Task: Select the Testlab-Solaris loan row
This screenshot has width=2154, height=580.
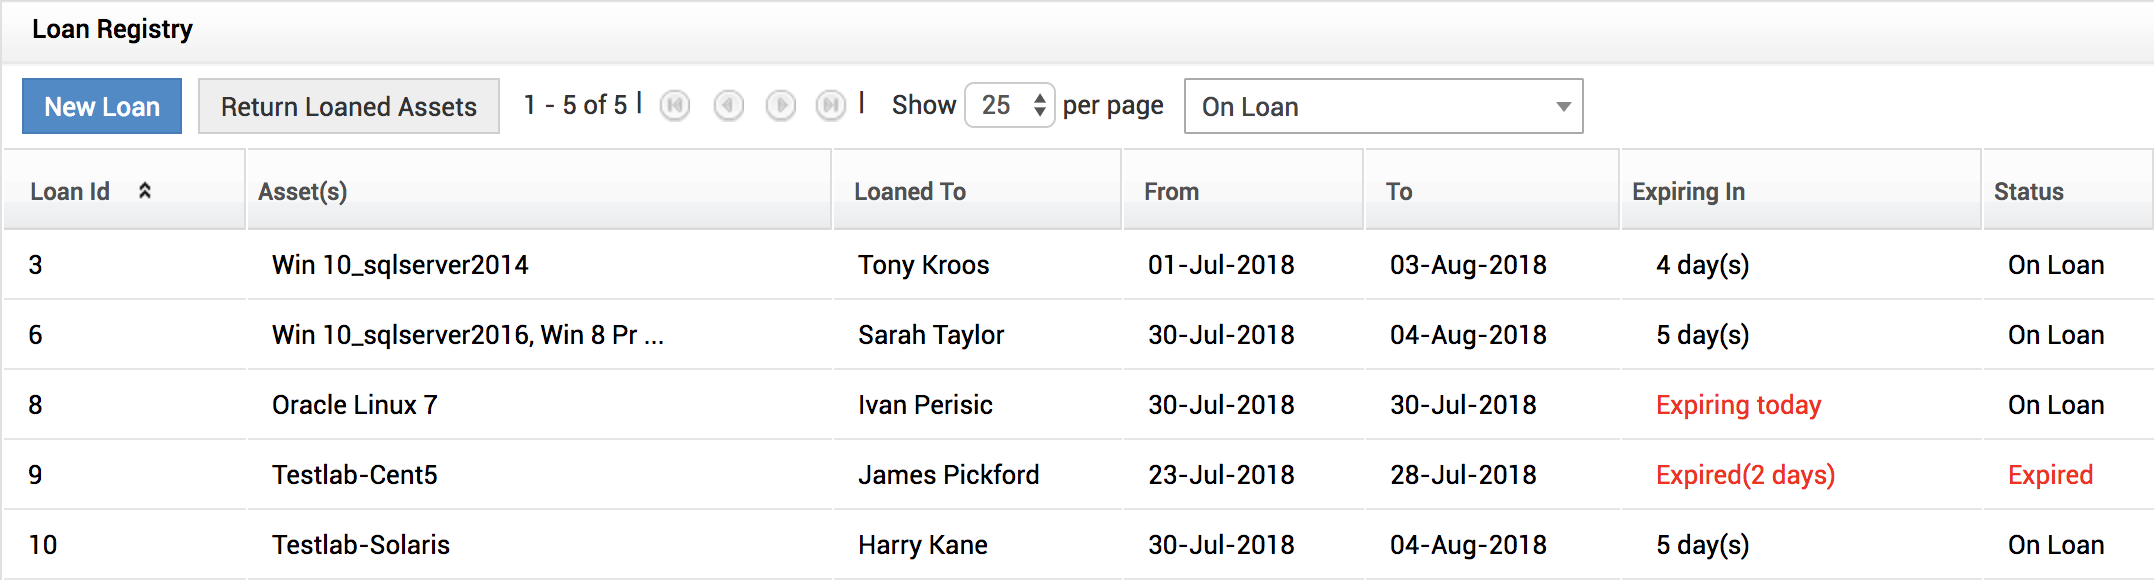Action: pos(360,545)
